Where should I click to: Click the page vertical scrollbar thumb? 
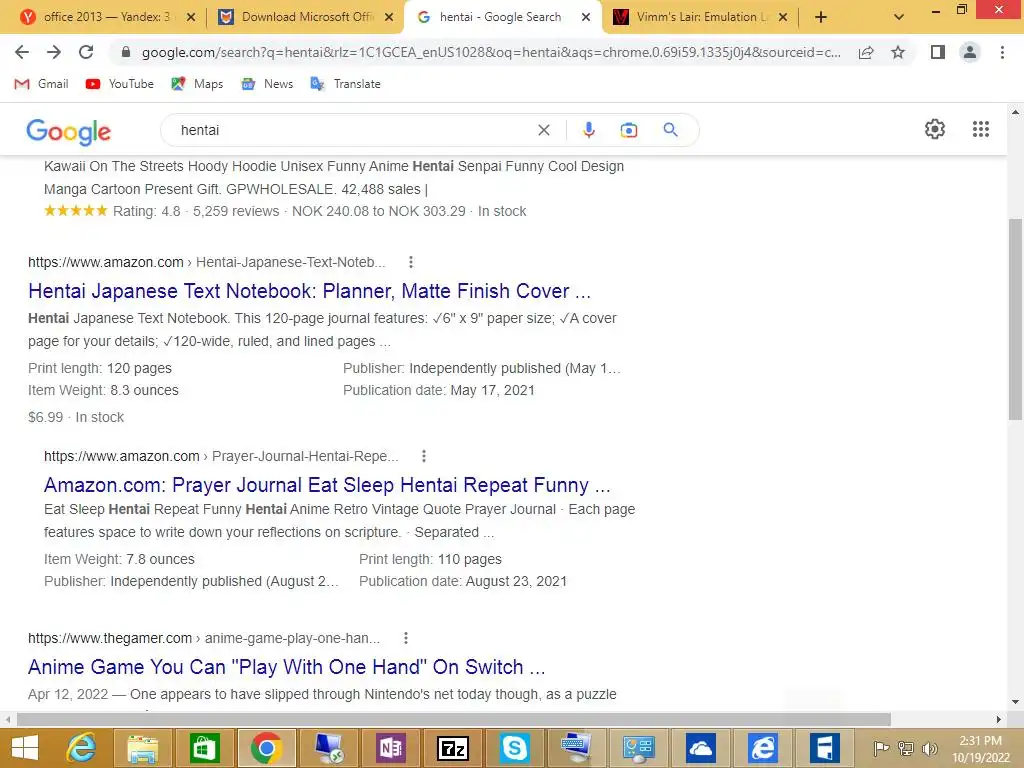coord(1015,320)
